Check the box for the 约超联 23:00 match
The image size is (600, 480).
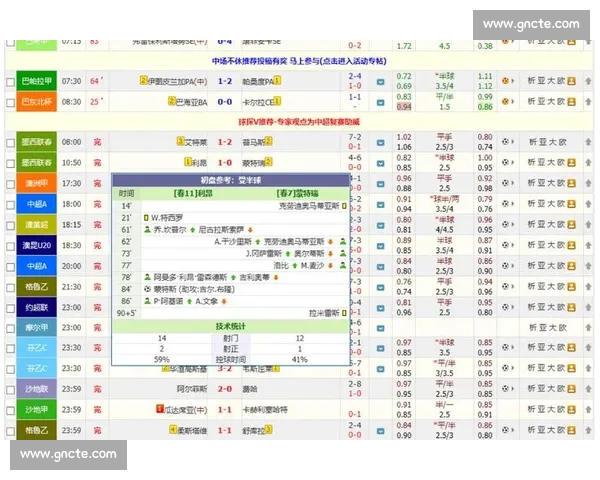click(x=10, y=309)
